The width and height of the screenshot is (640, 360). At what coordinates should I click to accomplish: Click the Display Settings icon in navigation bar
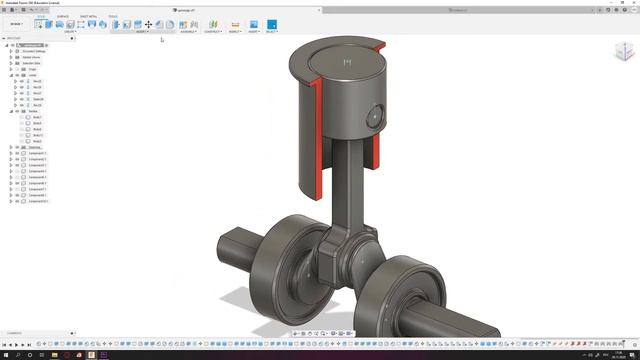pos(334,333)
